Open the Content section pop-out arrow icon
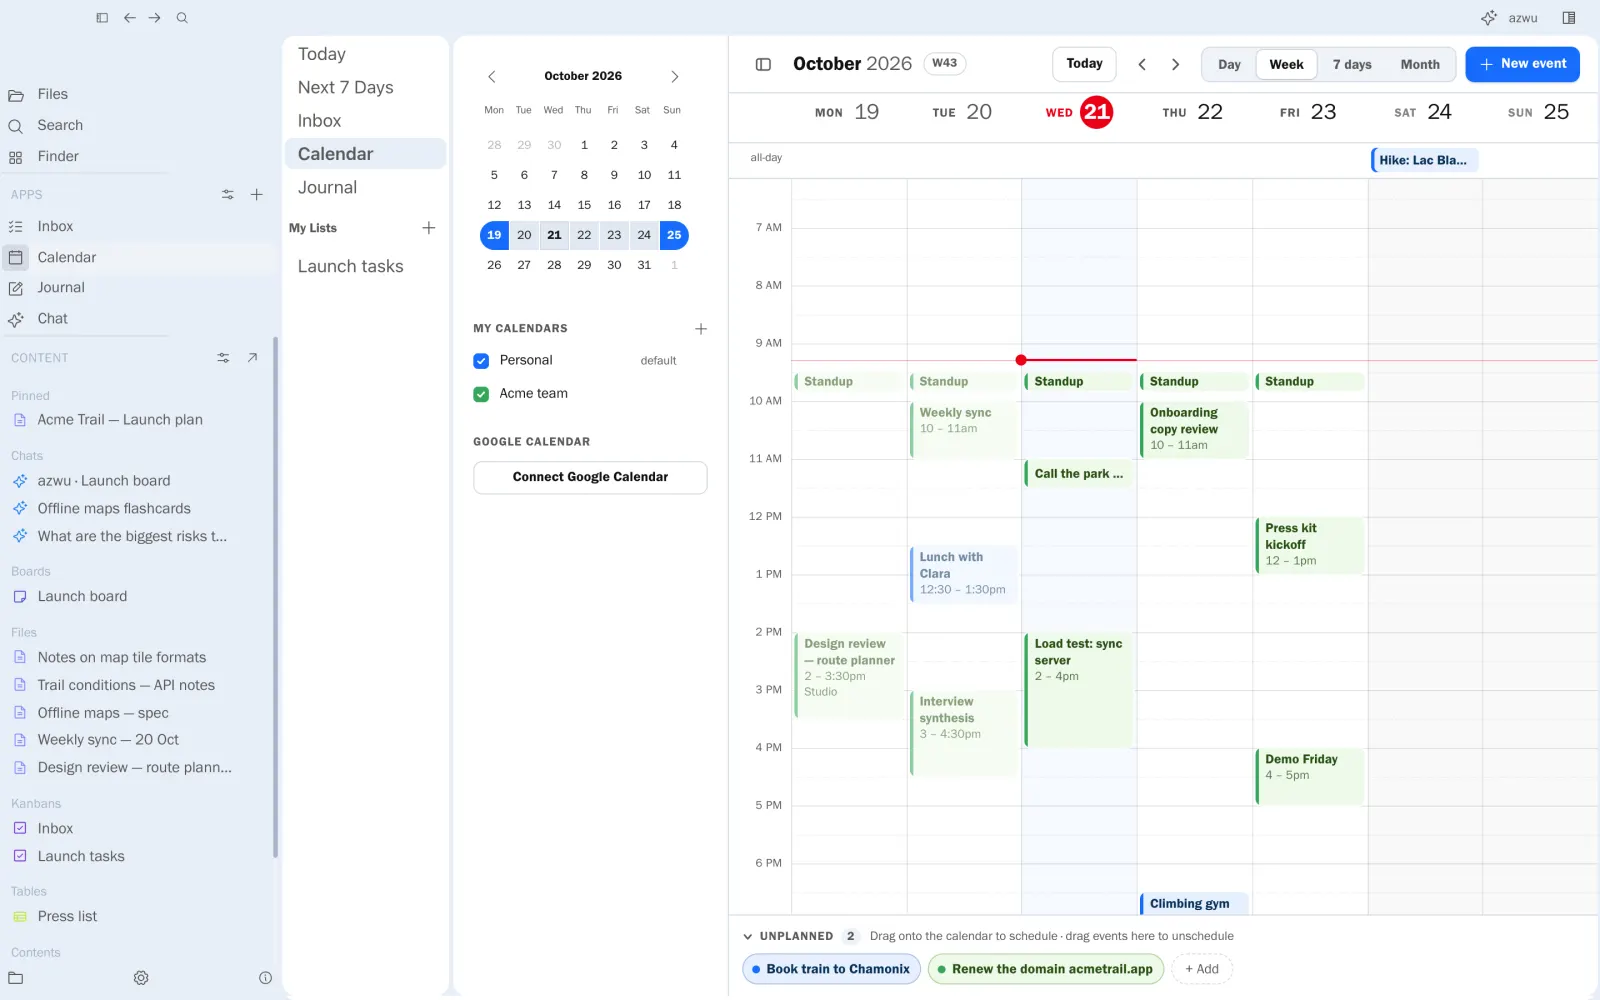The image size is (1600, 1000). [x=252, y=358]
